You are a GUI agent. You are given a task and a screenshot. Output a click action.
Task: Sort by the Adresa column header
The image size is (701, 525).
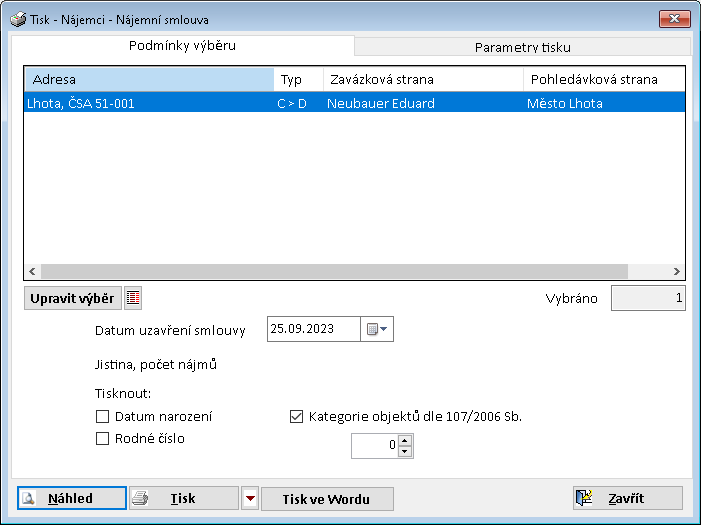click(x=148, y=79)
